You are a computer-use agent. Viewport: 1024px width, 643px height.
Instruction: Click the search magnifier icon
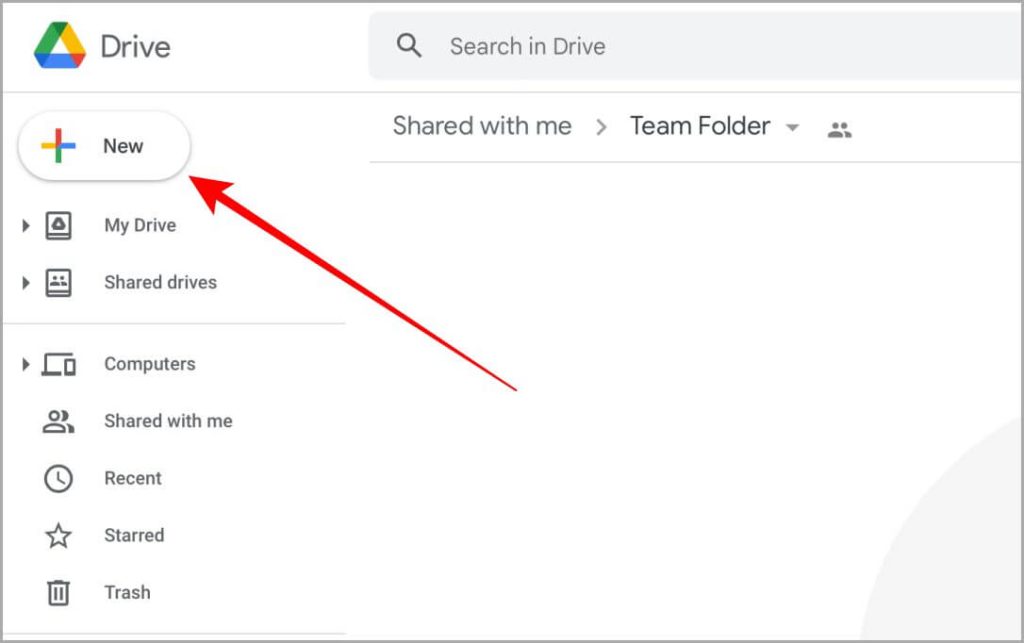[409, 45]
